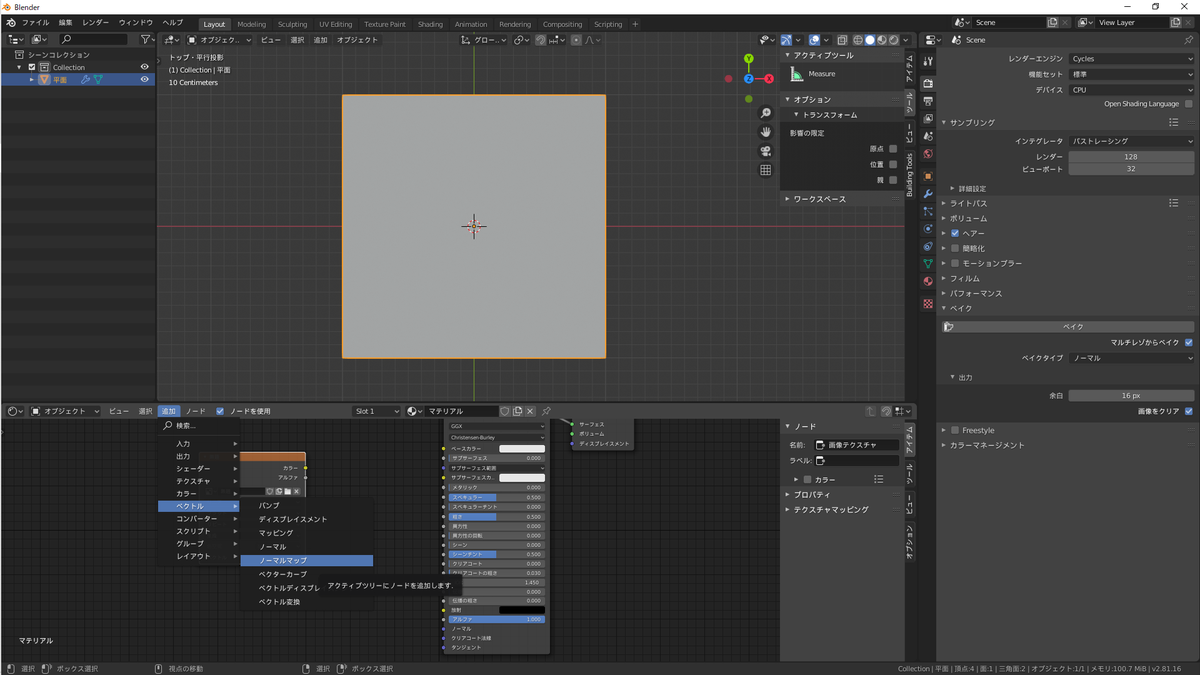Image resolution: width=1200 pixels, height=675 pixels.
Task: Open the レンダーエンジン Cycles dropdown
Action: click(x=1131, y=59)
